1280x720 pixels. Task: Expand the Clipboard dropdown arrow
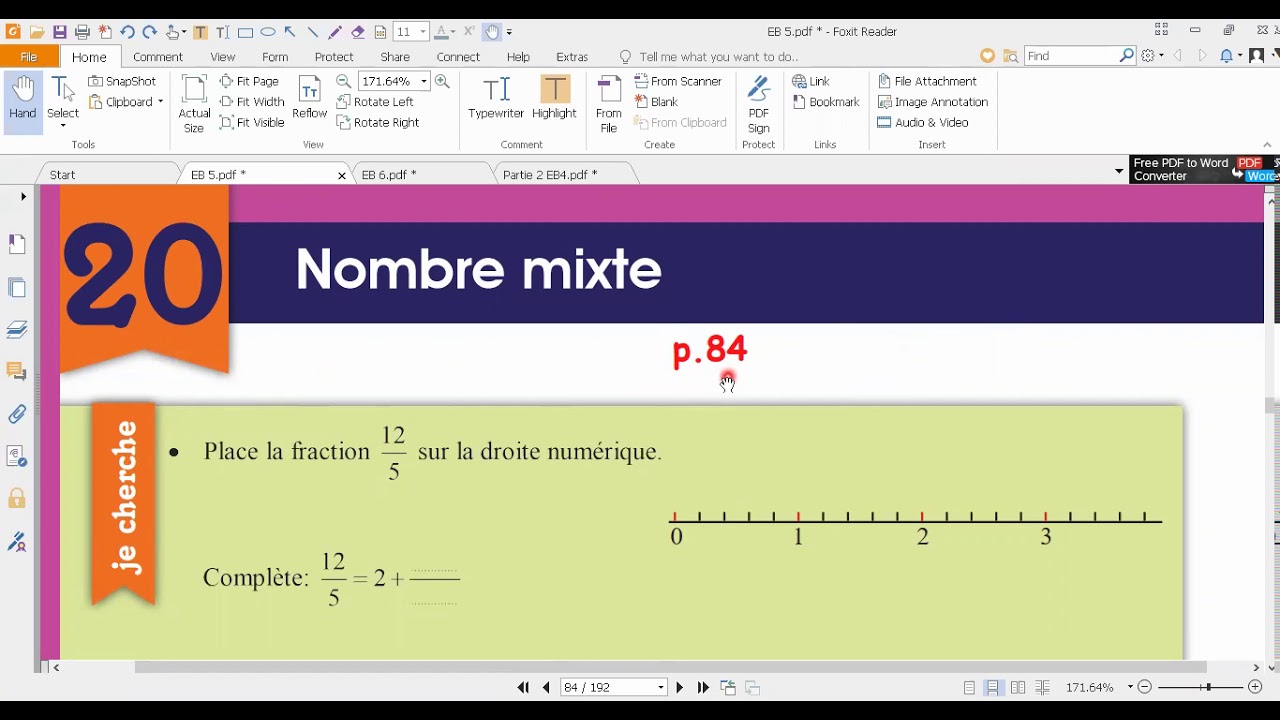160,102
